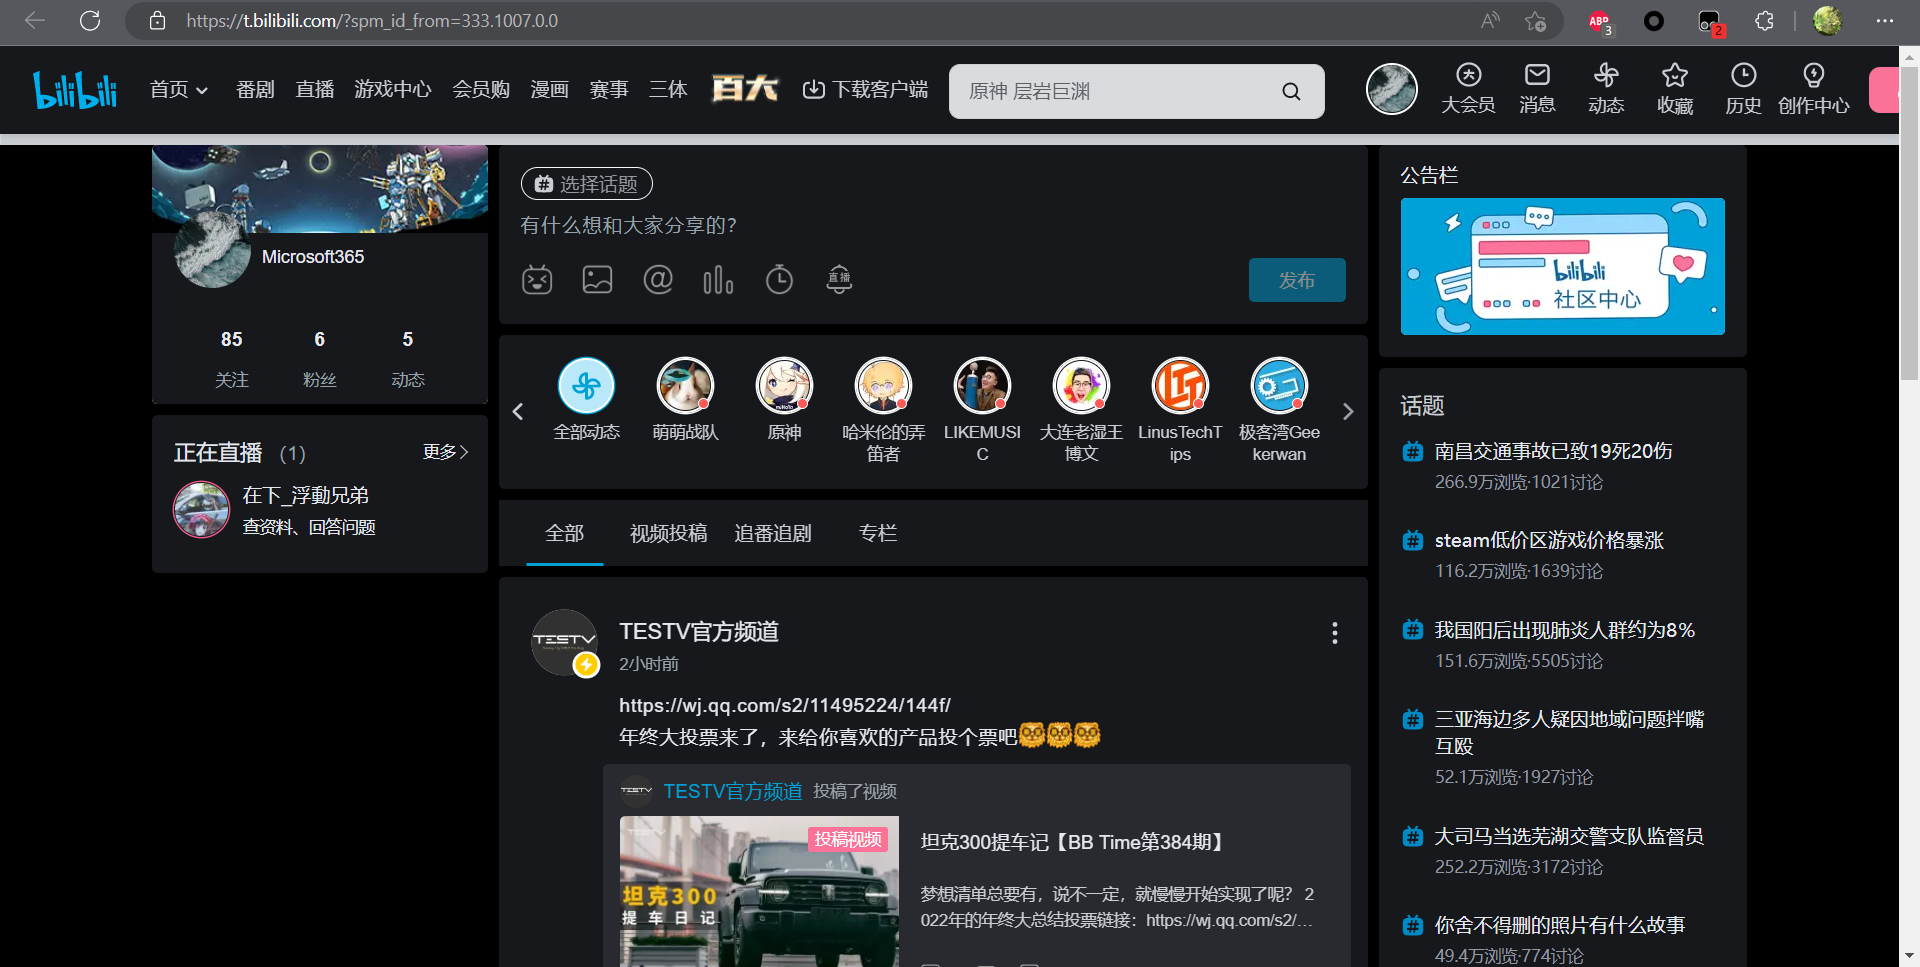Screen dimensions: 1920x967
Task: Select LinusTechTips avatar in the strip
Action: point(1180,385)
